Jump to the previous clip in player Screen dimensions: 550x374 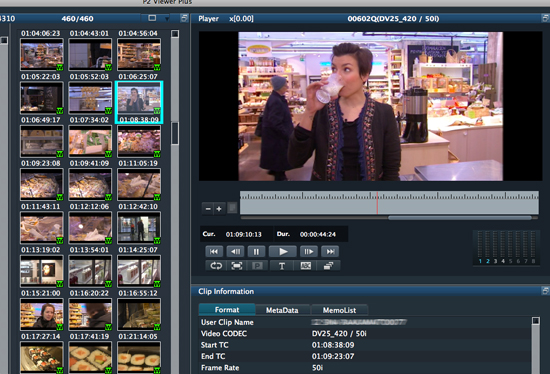point(214,252)
